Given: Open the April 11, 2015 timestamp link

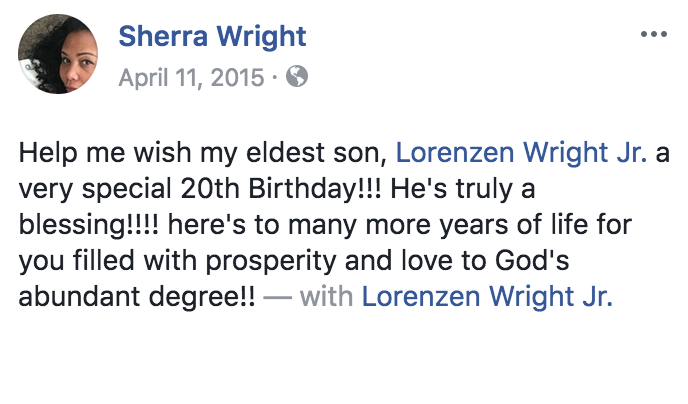Looking at the screenshot, I should coord(191,78).
